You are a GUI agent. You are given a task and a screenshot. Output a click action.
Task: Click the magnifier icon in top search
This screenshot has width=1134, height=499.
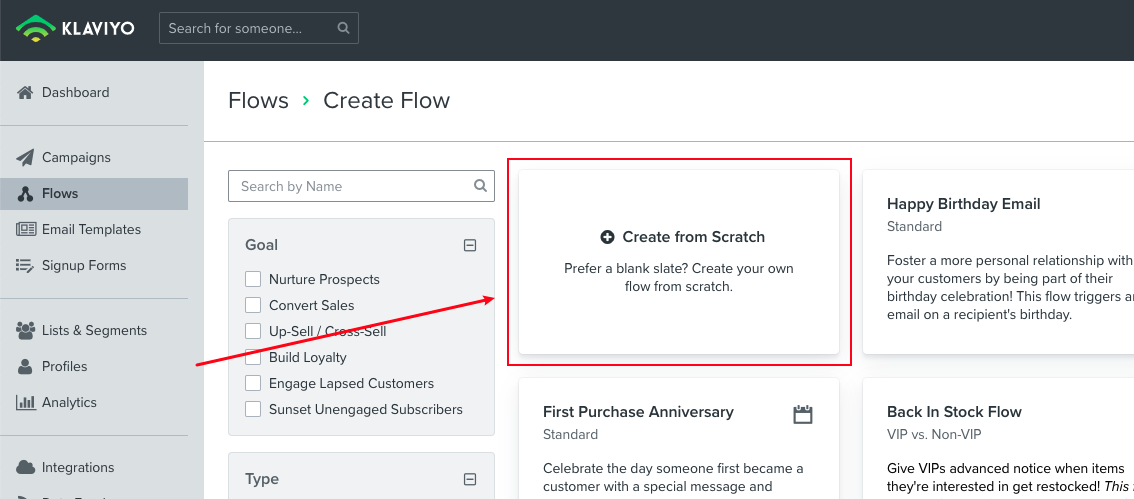[x=344, y=28]
